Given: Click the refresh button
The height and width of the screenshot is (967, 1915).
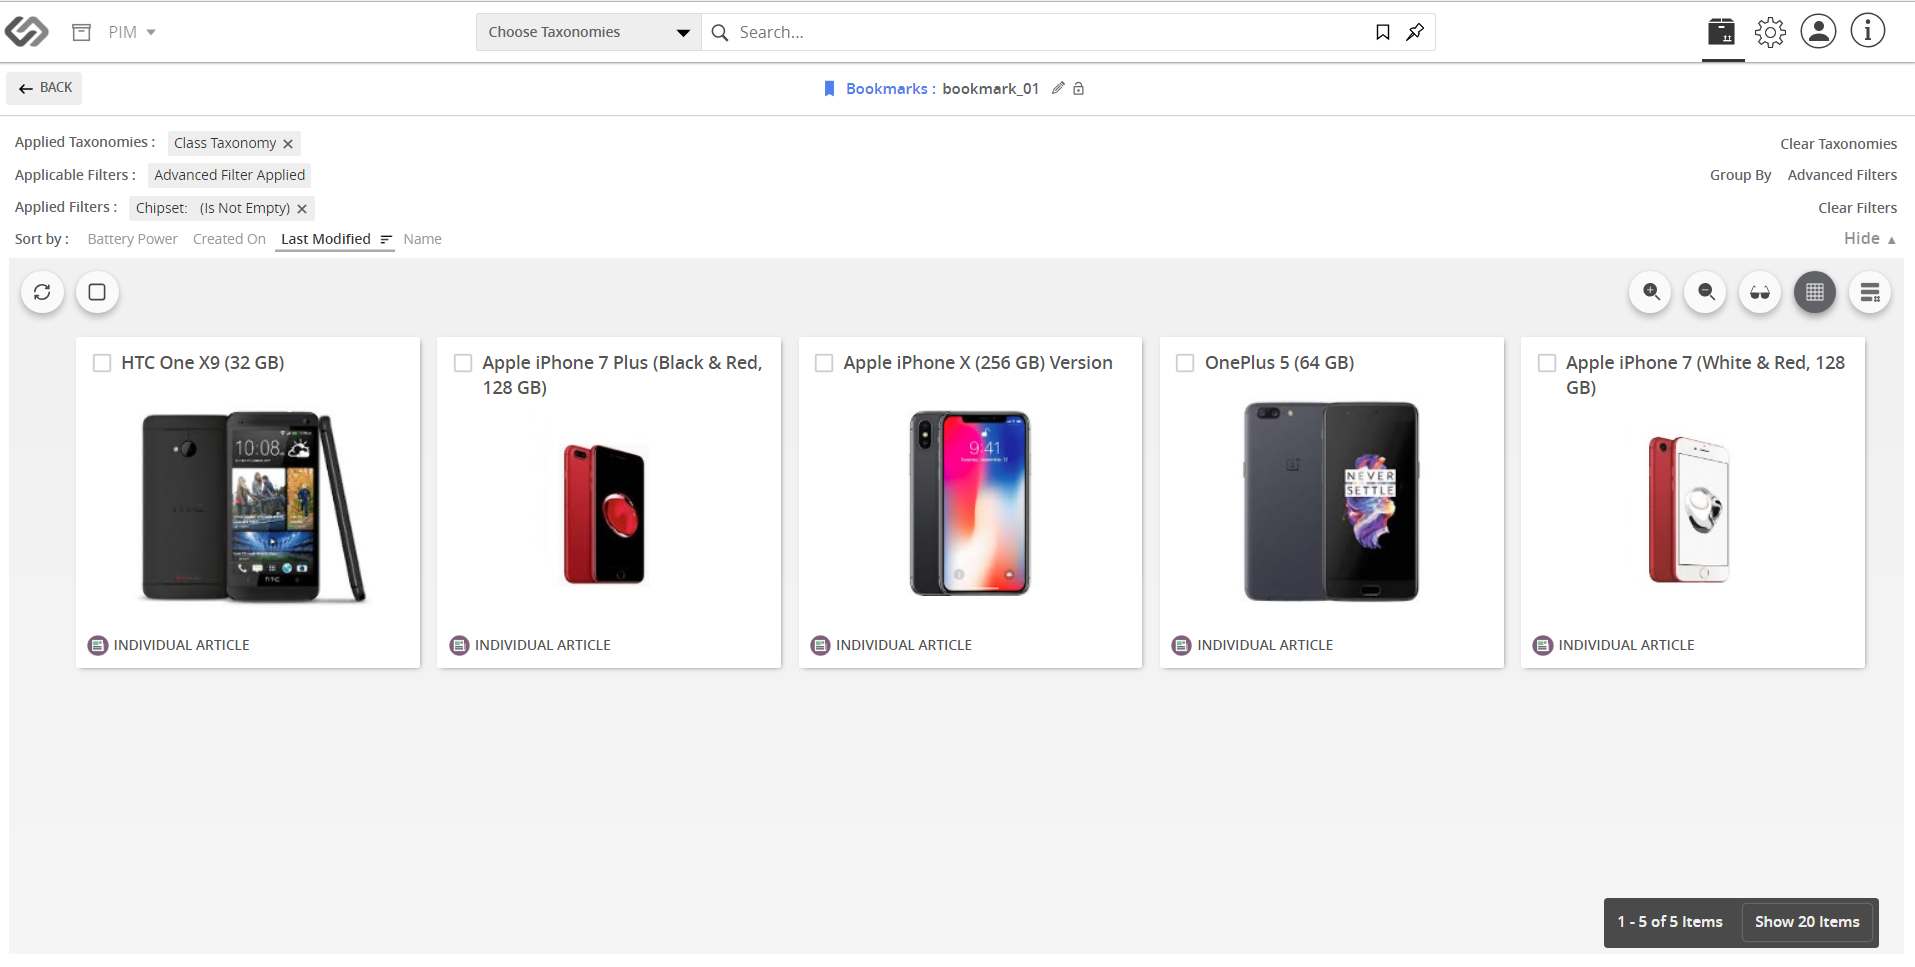Looking at the screenshot, I should (x=42, y=292).
